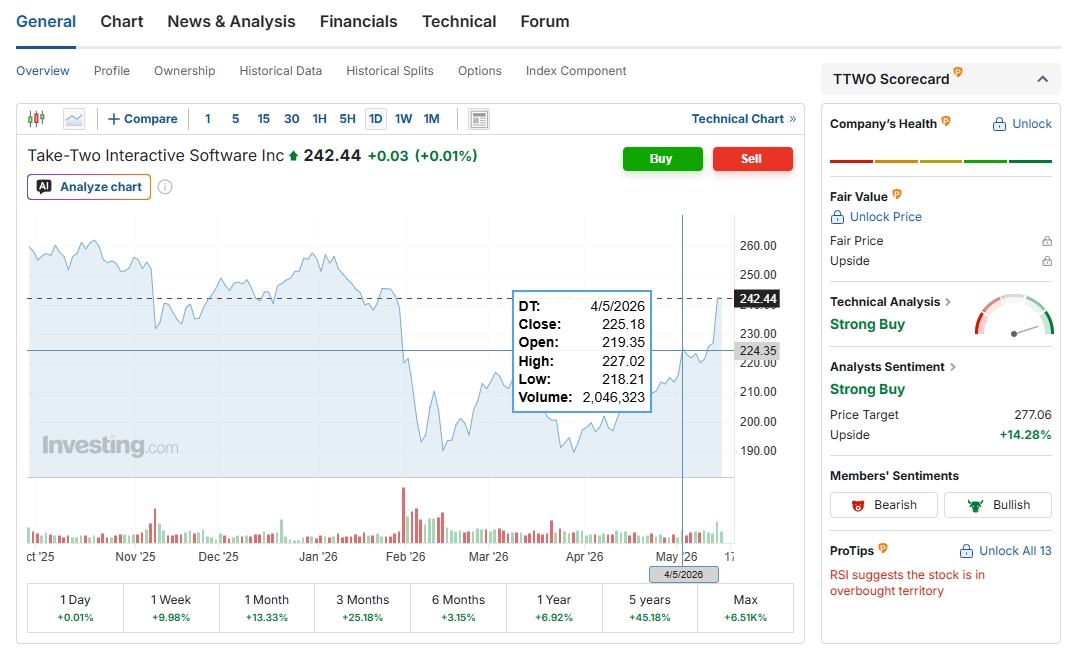Screen dimensions: 1078x648
Task: Click the Pro badge beside Company's Health
Action: click(946, 121)
